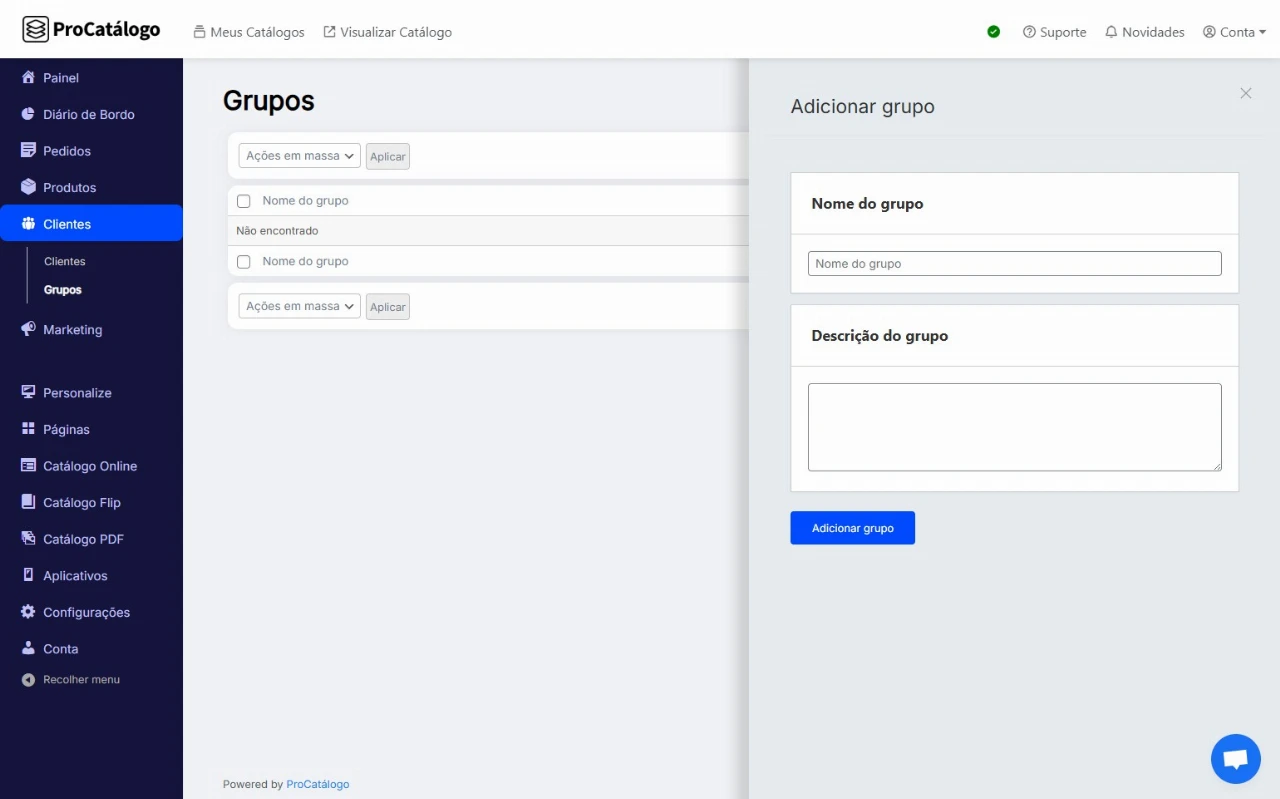The height and width of the screenshot is (799, 1280).
Task: Open the Meus Catálogos menu
Action: [x=249, y=32]
